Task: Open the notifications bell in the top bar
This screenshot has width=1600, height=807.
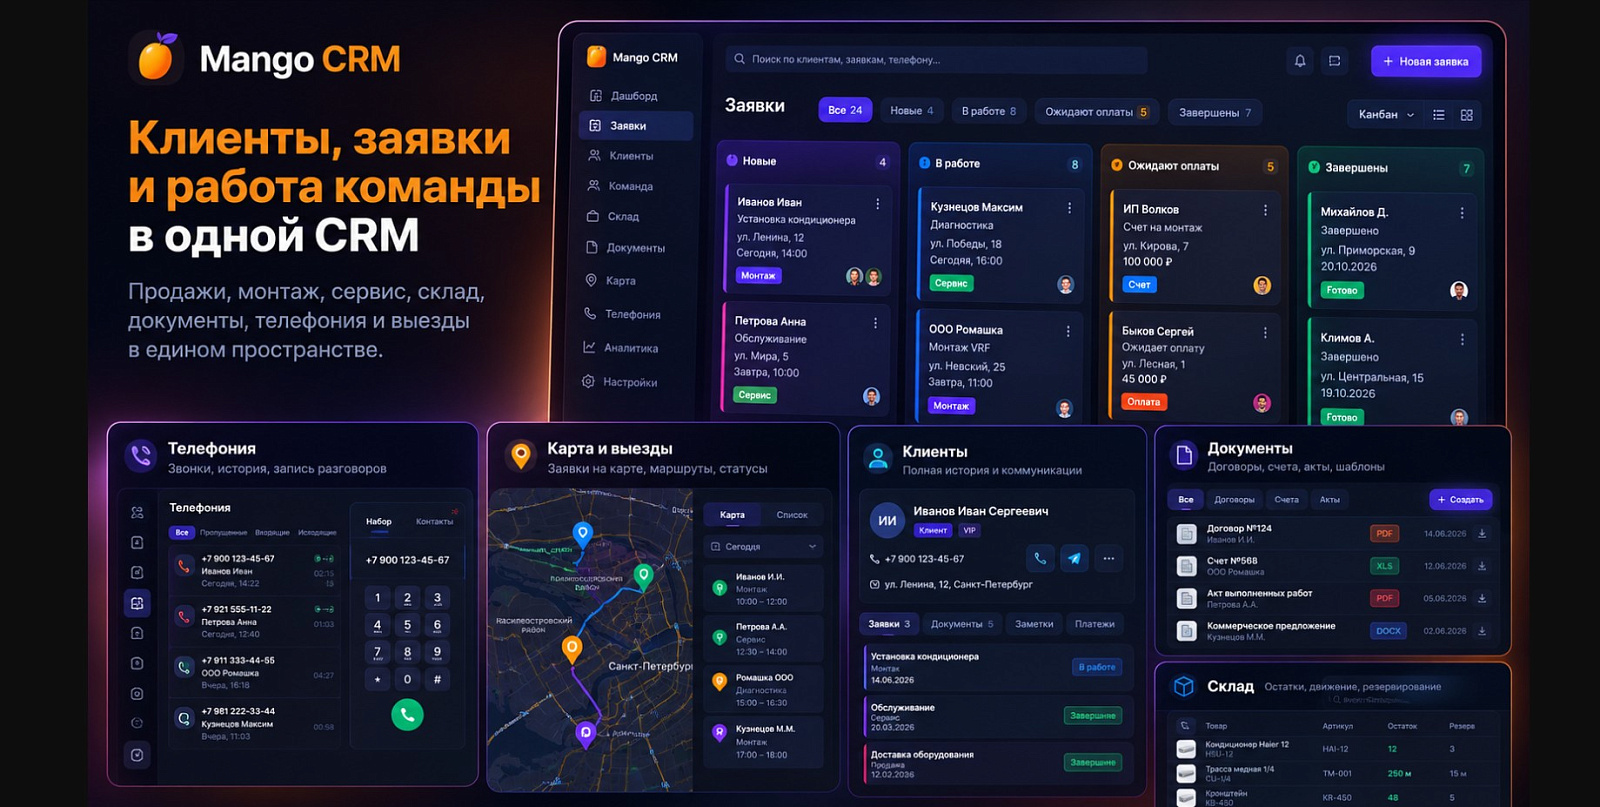Action: coord(1300,61)
